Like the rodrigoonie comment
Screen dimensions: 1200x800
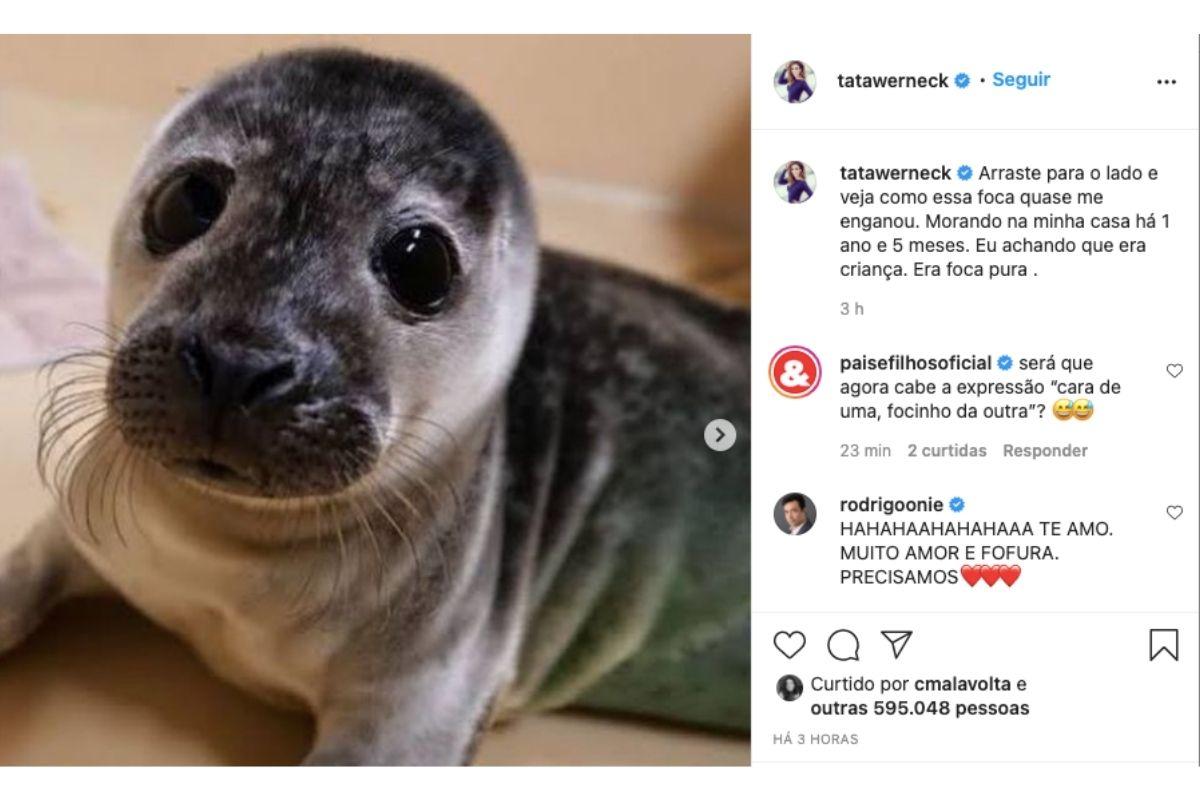[x=1174, y=512]
